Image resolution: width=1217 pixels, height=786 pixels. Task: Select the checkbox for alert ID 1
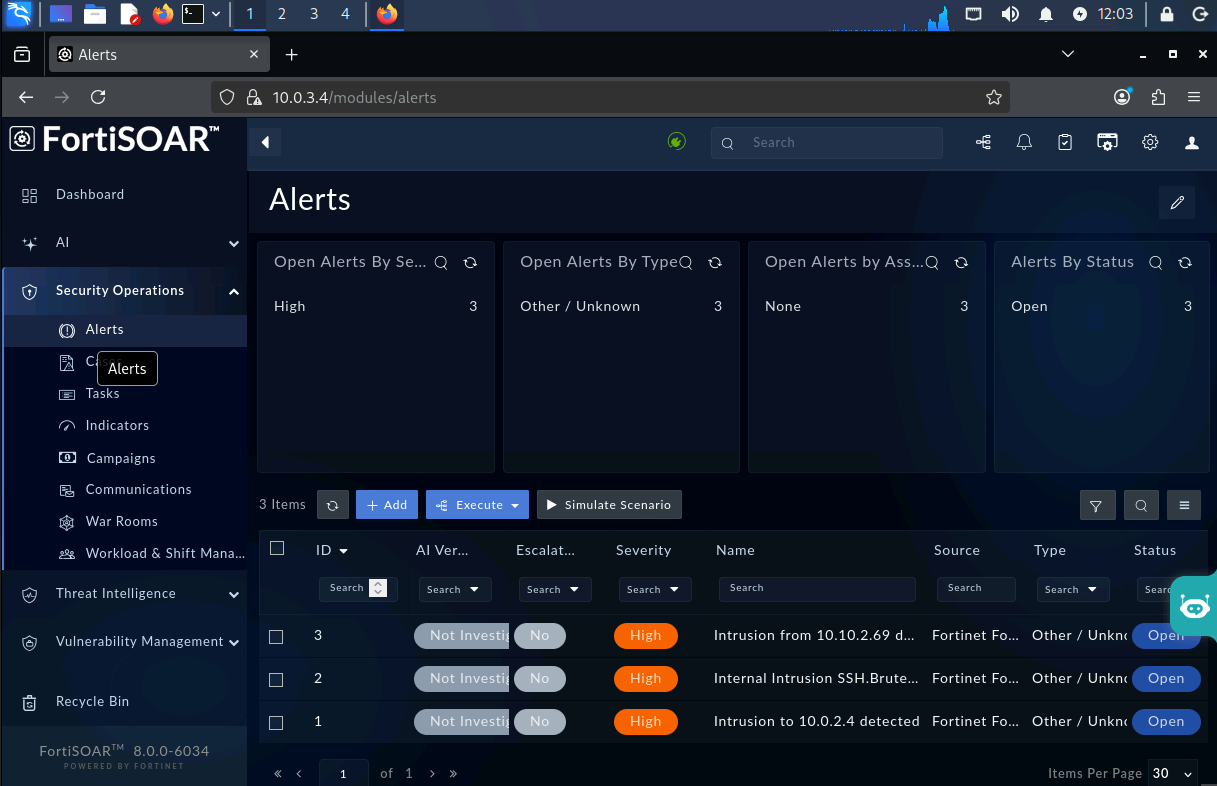point(277,722)
